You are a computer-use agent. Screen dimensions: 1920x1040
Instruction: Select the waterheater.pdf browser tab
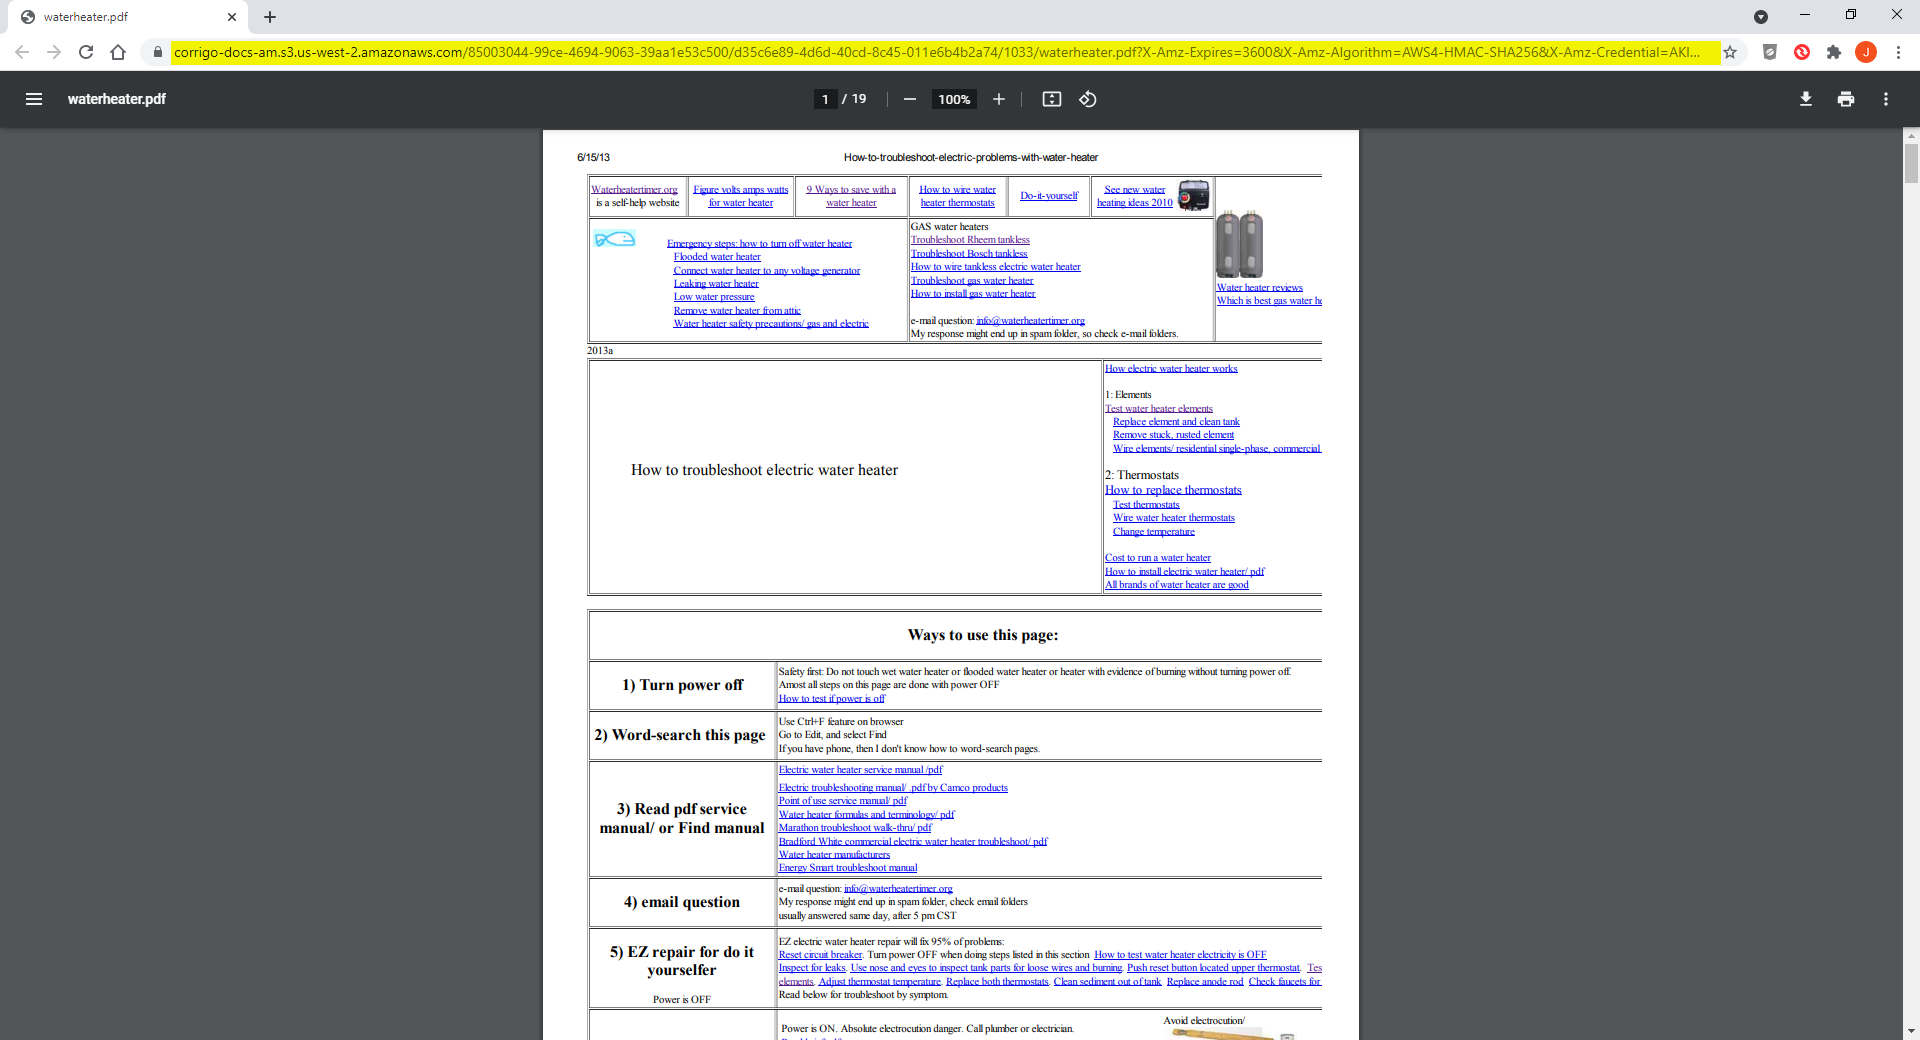pos(120,17)
